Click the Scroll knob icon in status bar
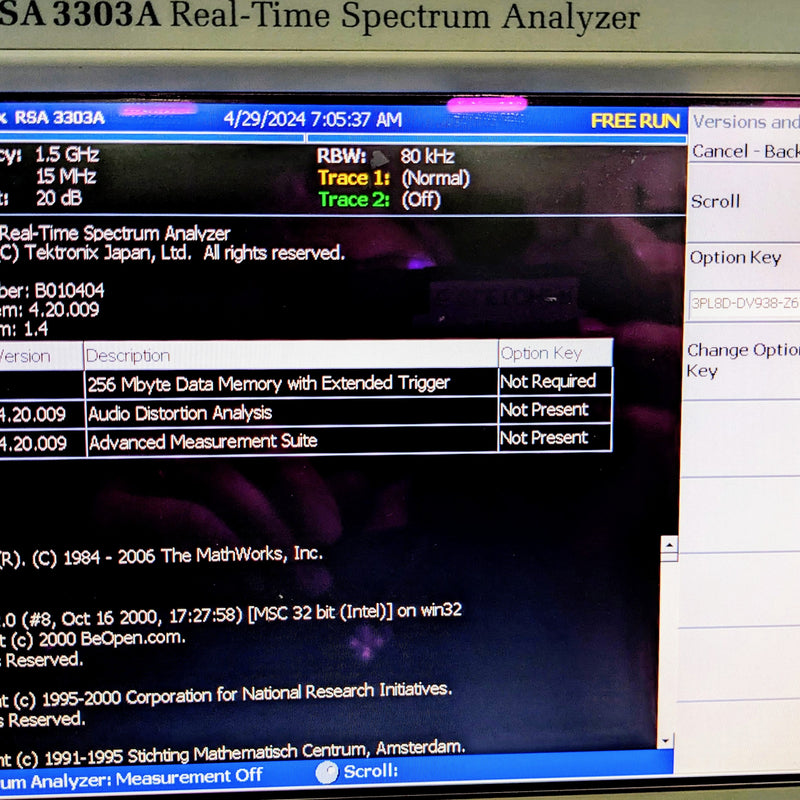The width and height of the screenshot is (800, 800). [x=328, y=772]
